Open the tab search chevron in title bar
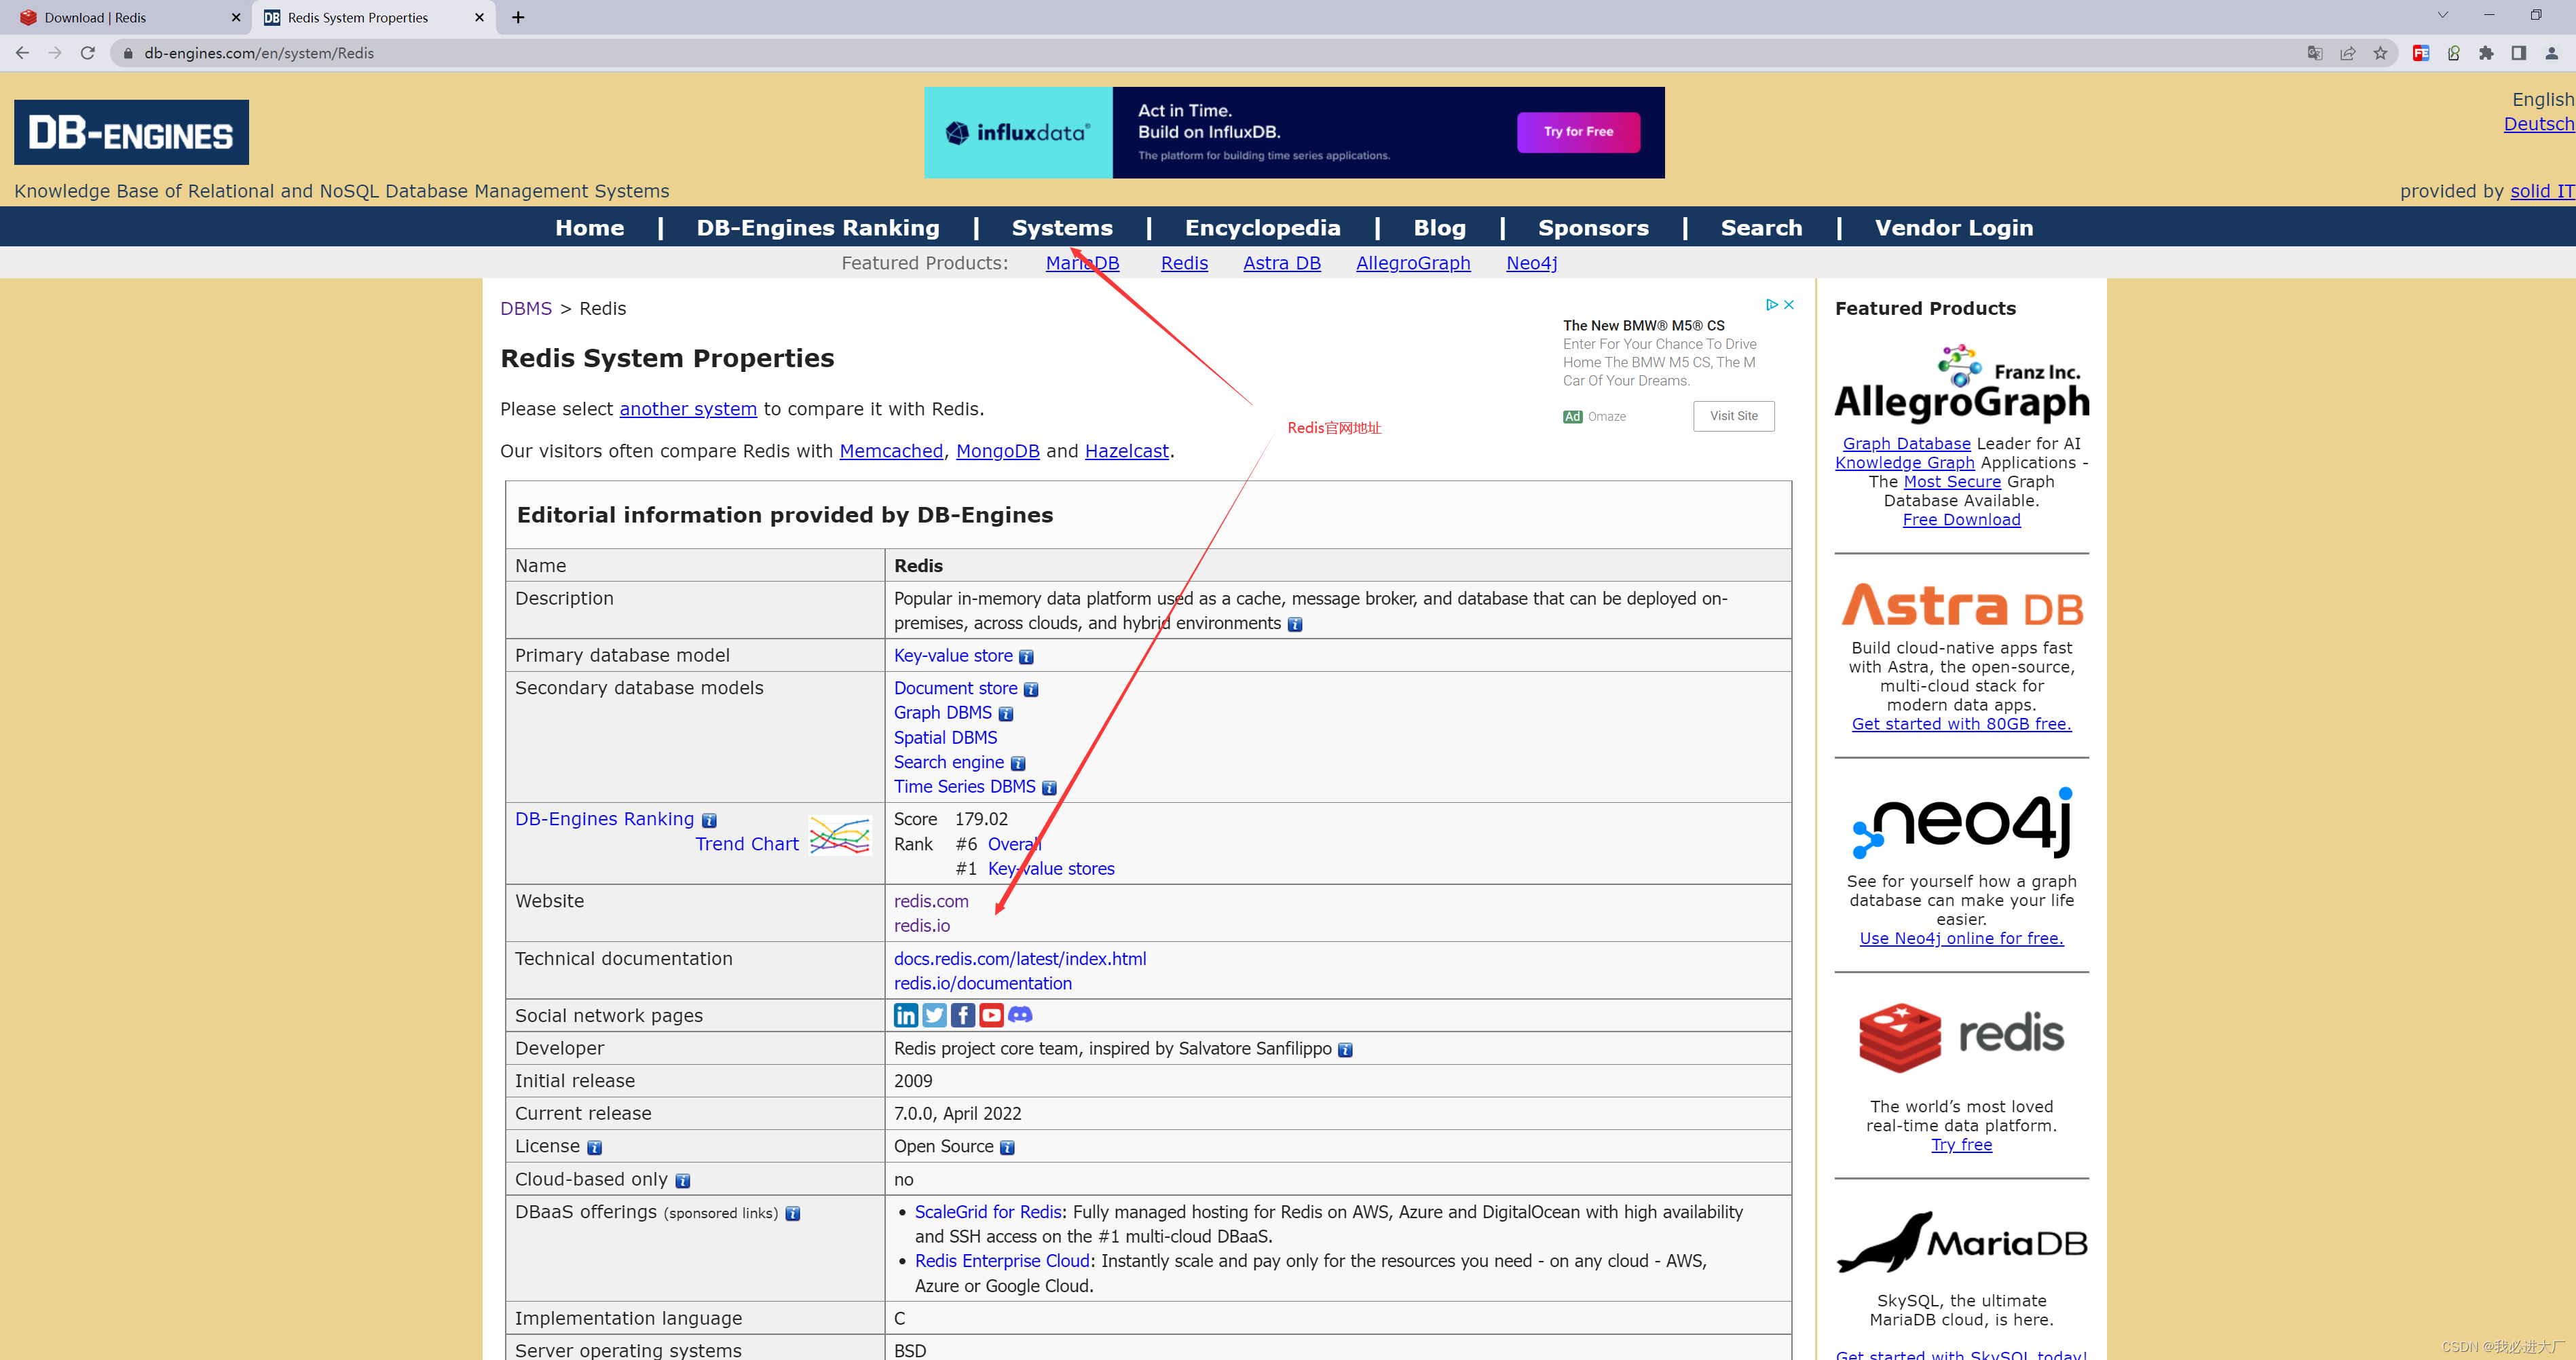Screen dimensions: 2576x1360 [2443, 15]
